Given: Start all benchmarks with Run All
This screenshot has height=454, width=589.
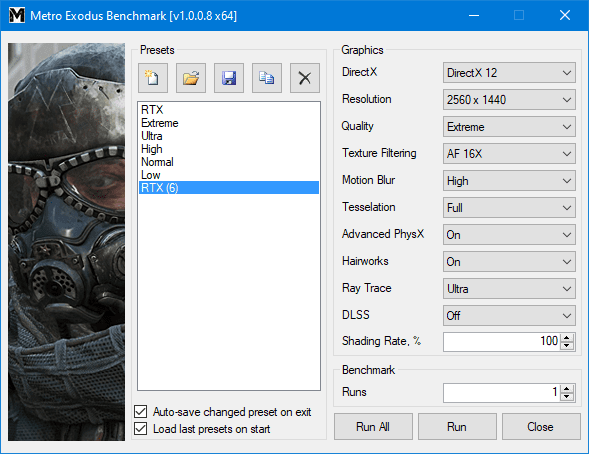Looking at the screenshot, I should coord(373,427).
